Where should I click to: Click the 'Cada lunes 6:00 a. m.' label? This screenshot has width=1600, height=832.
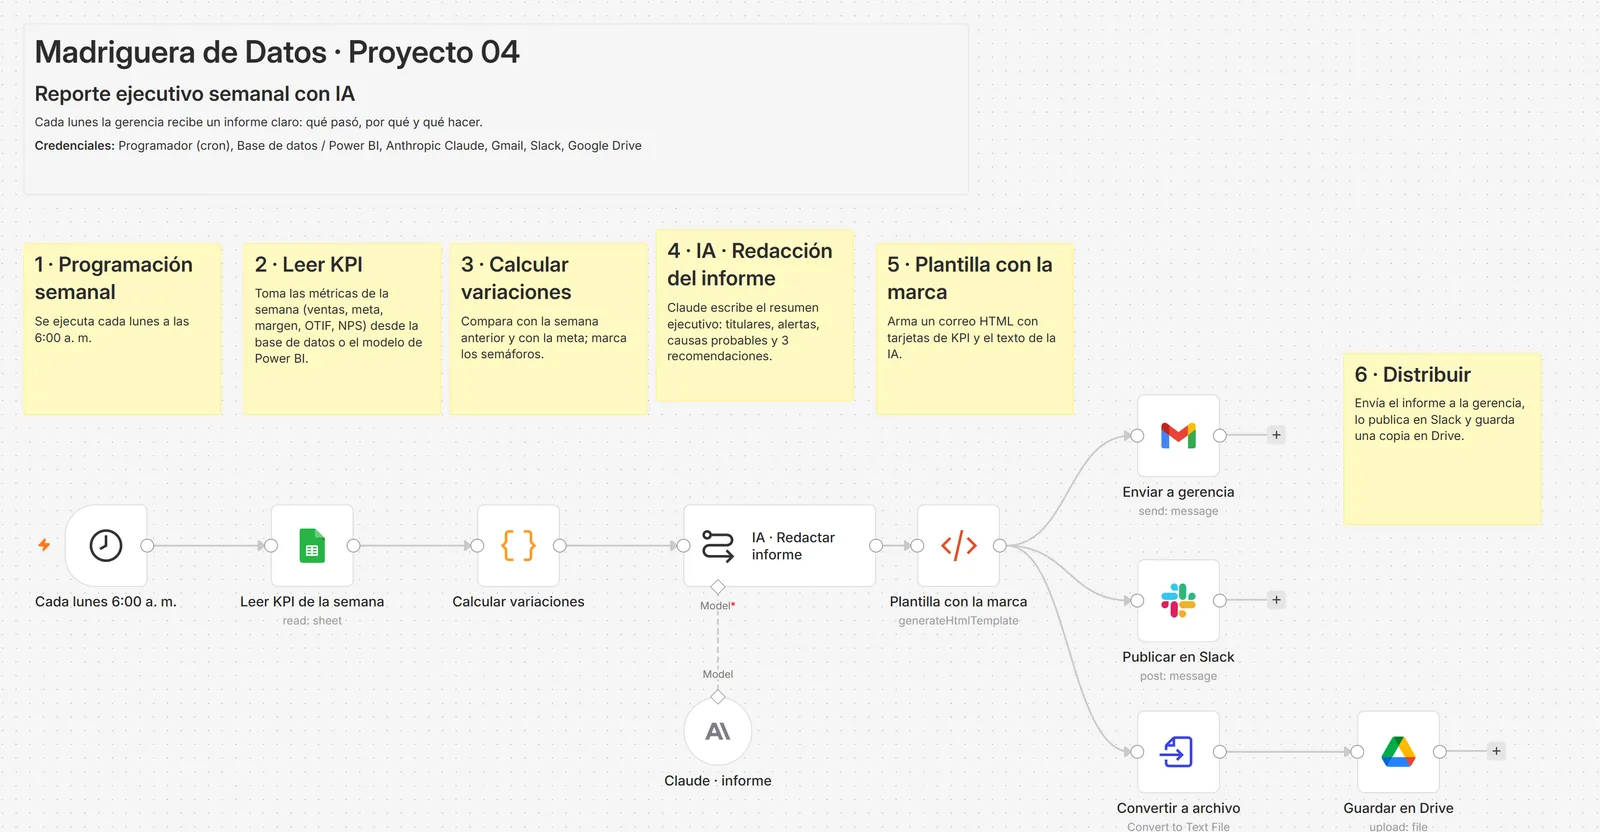pyautogui.click(x=106, y=602)
